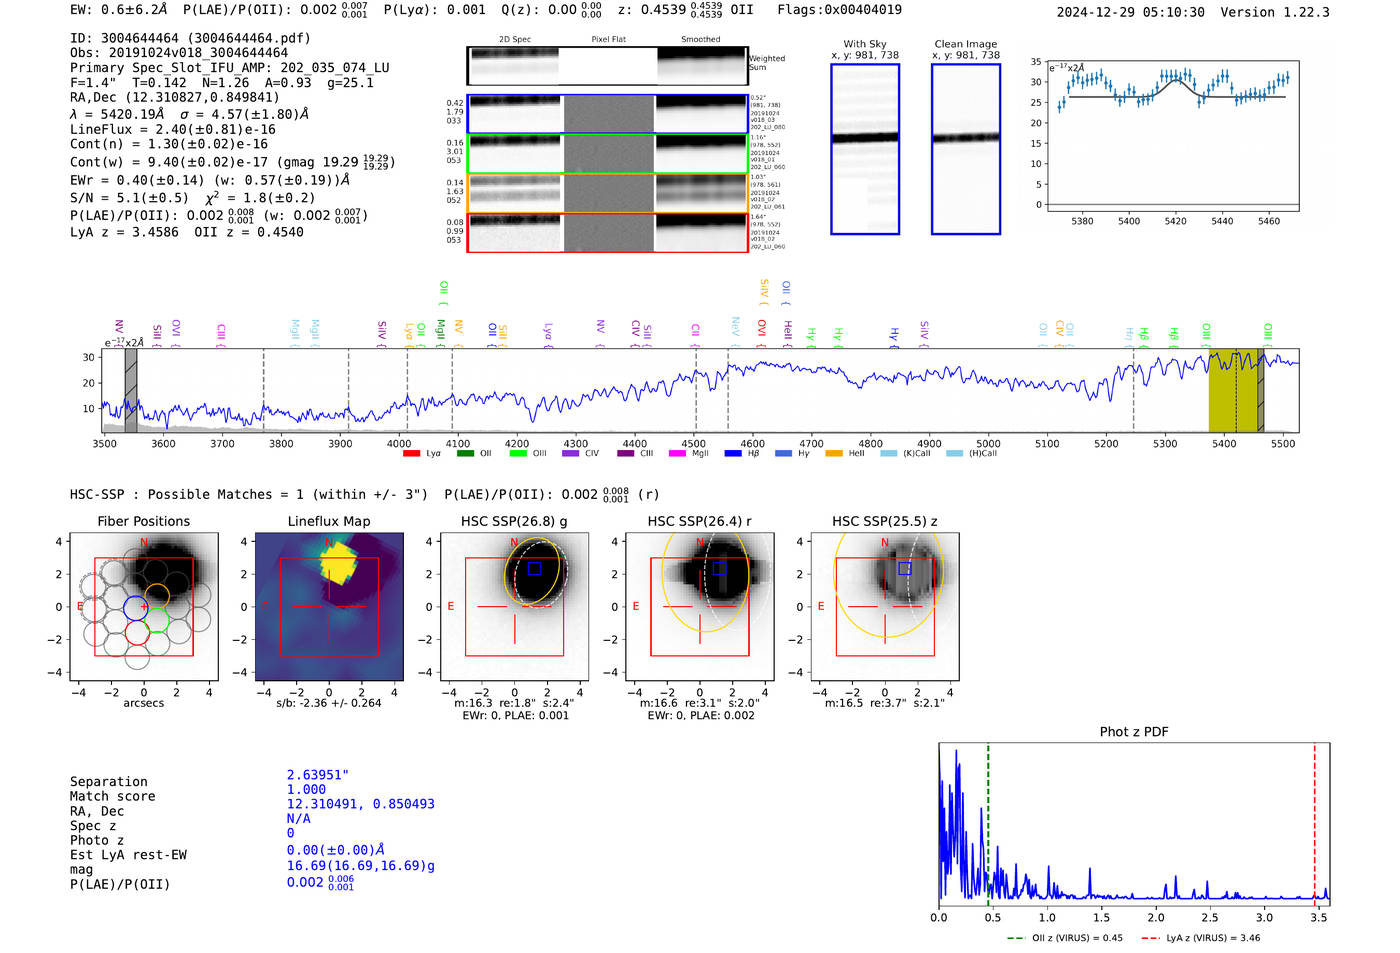1400x953 pixels.
Task: Click the 'Cont(n) = 1.30(±0.02)e-16' line
Action: pyautogui.click(x=169, y=144)
